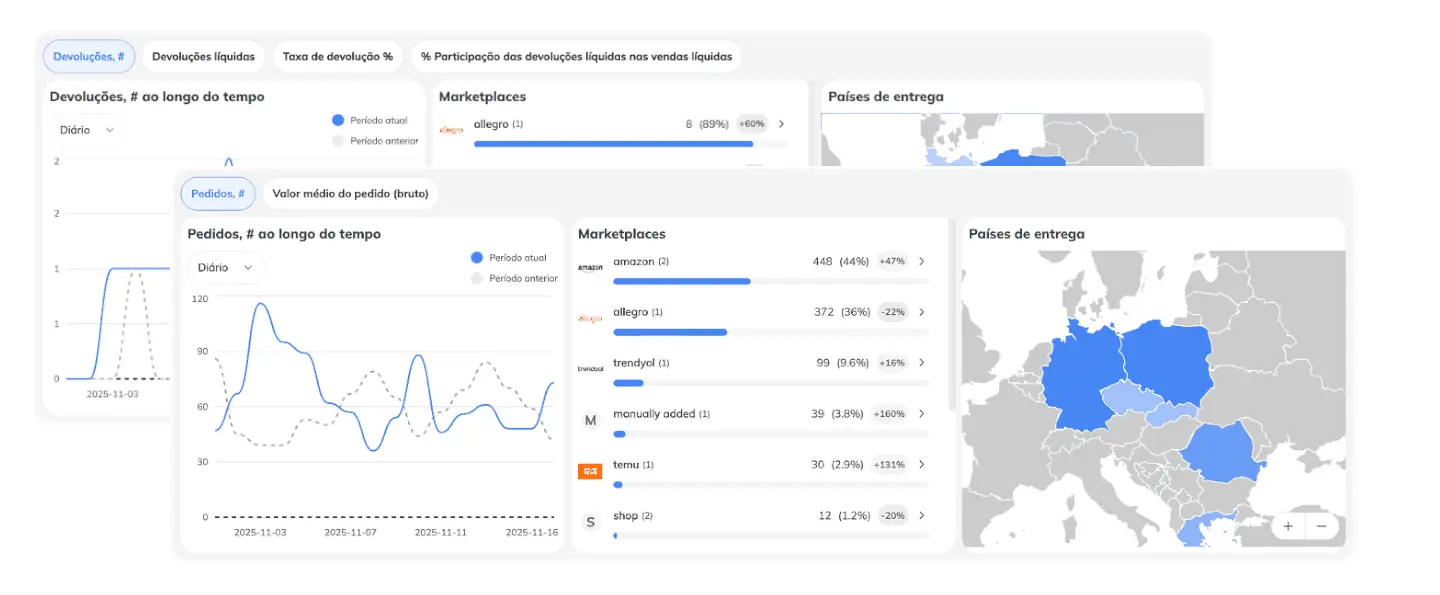Open the 'Taxa de devolução %' tab
This screenshot has height=595, width=1440.
[x=338, y=56]
